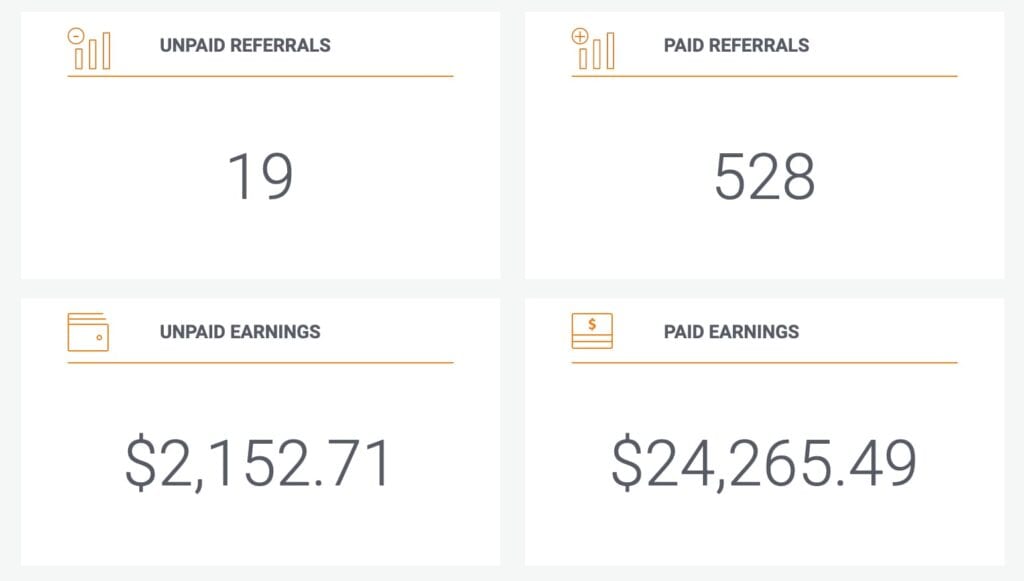
Task: Open the Paid Referrals card
Action: point(765,145)
